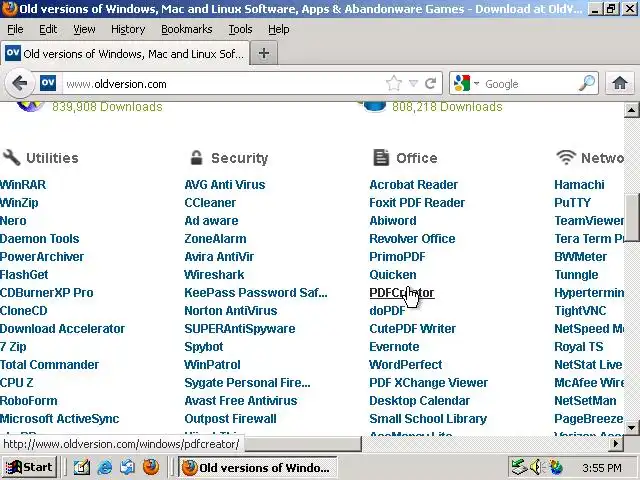Open the Small School Library link

[x=428, y=419]
